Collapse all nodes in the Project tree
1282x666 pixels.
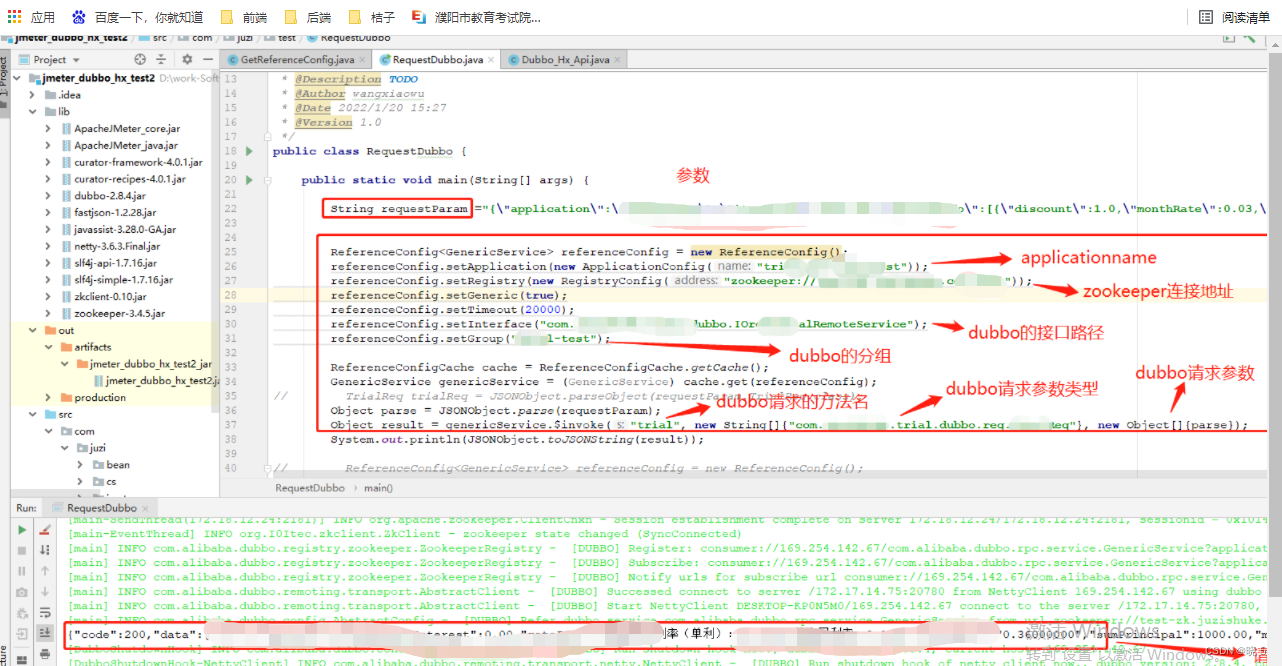[x=161, y=59]
